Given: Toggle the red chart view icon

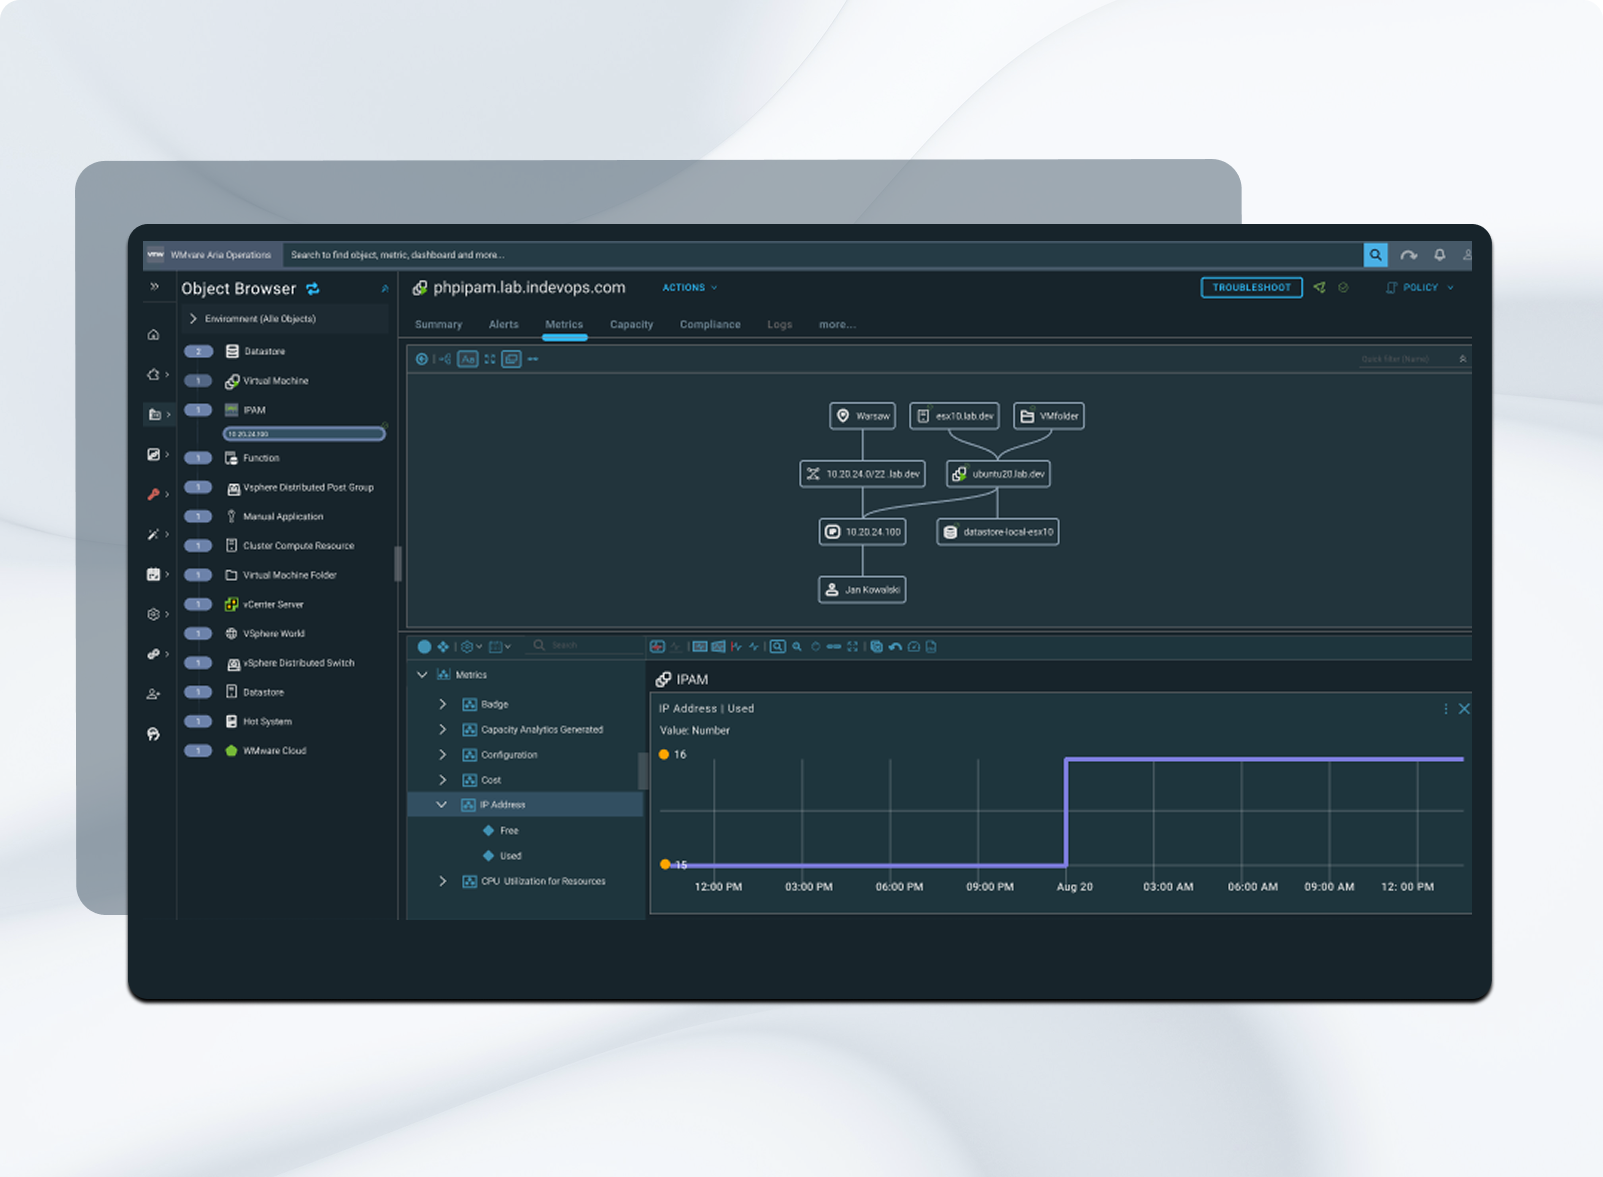Looking at the screenshot, I should point(657,647).
